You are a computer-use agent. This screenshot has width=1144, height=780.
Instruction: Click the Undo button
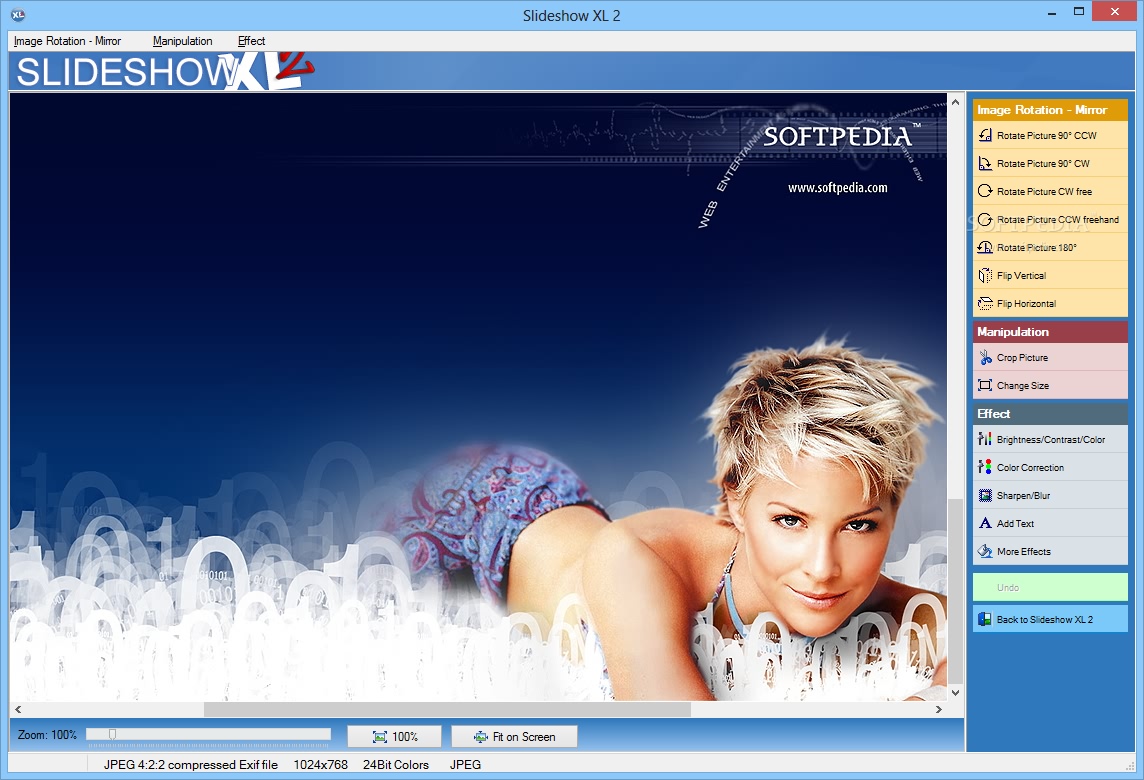tap(1050, 587)
